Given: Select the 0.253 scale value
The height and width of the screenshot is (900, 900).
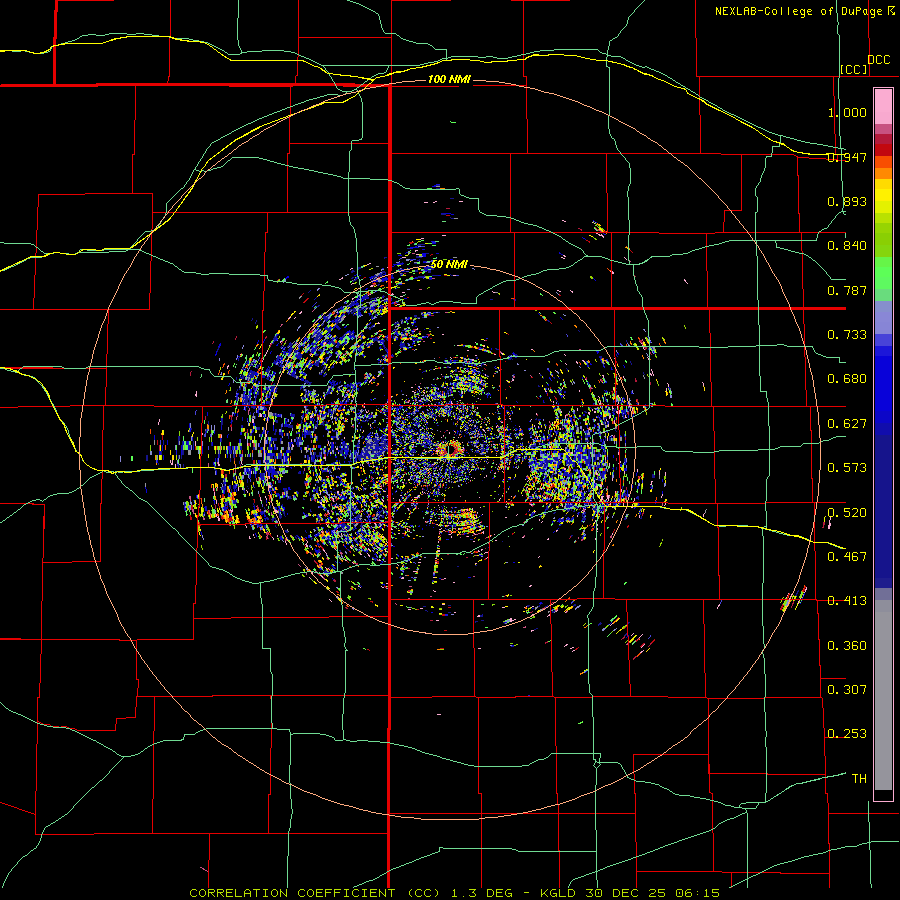Looking at the screenshot, I should point(847,734).
